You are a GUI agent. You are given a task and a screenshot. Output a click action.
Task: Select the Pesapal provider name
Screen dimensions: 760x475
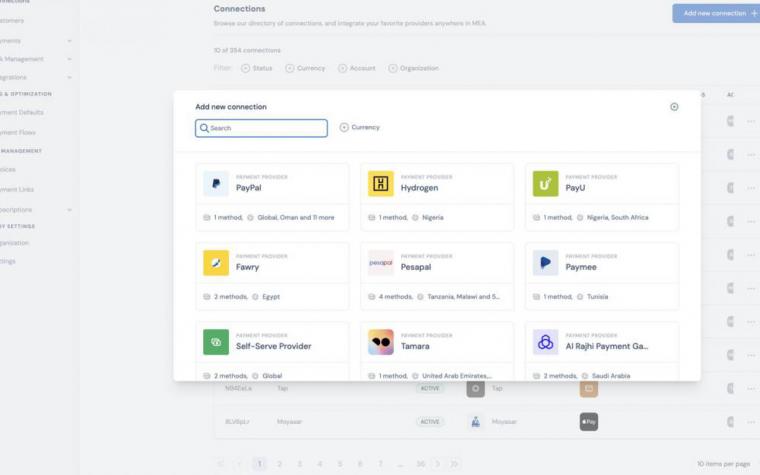point(415,267)
